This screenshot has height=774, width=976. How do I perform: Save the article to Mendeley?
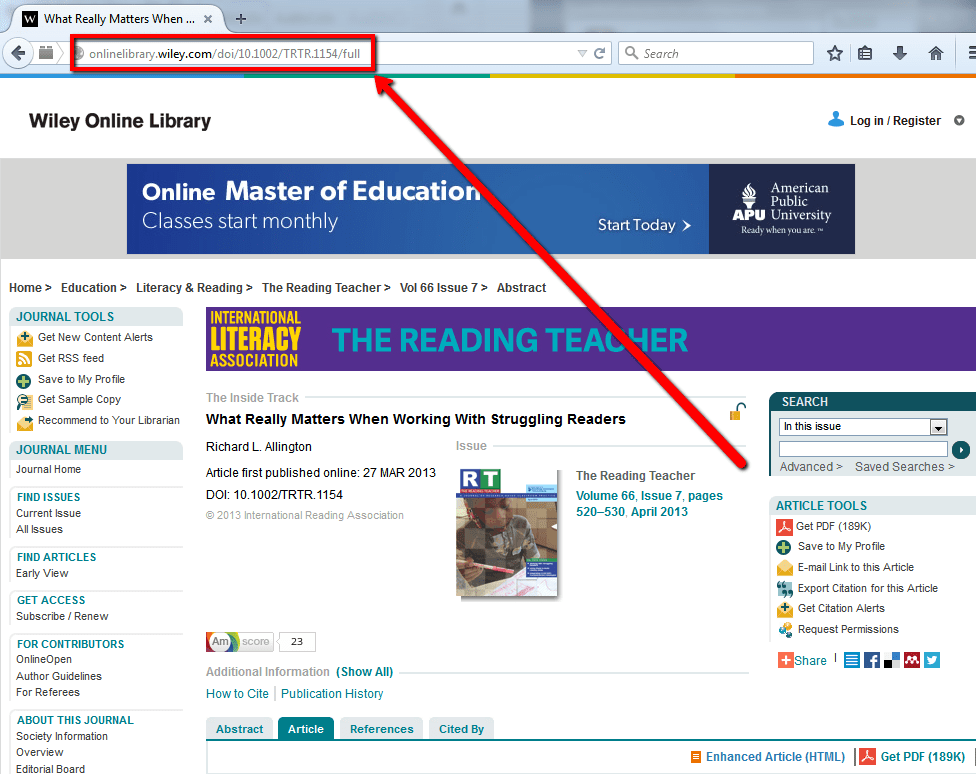click(912, 660)
